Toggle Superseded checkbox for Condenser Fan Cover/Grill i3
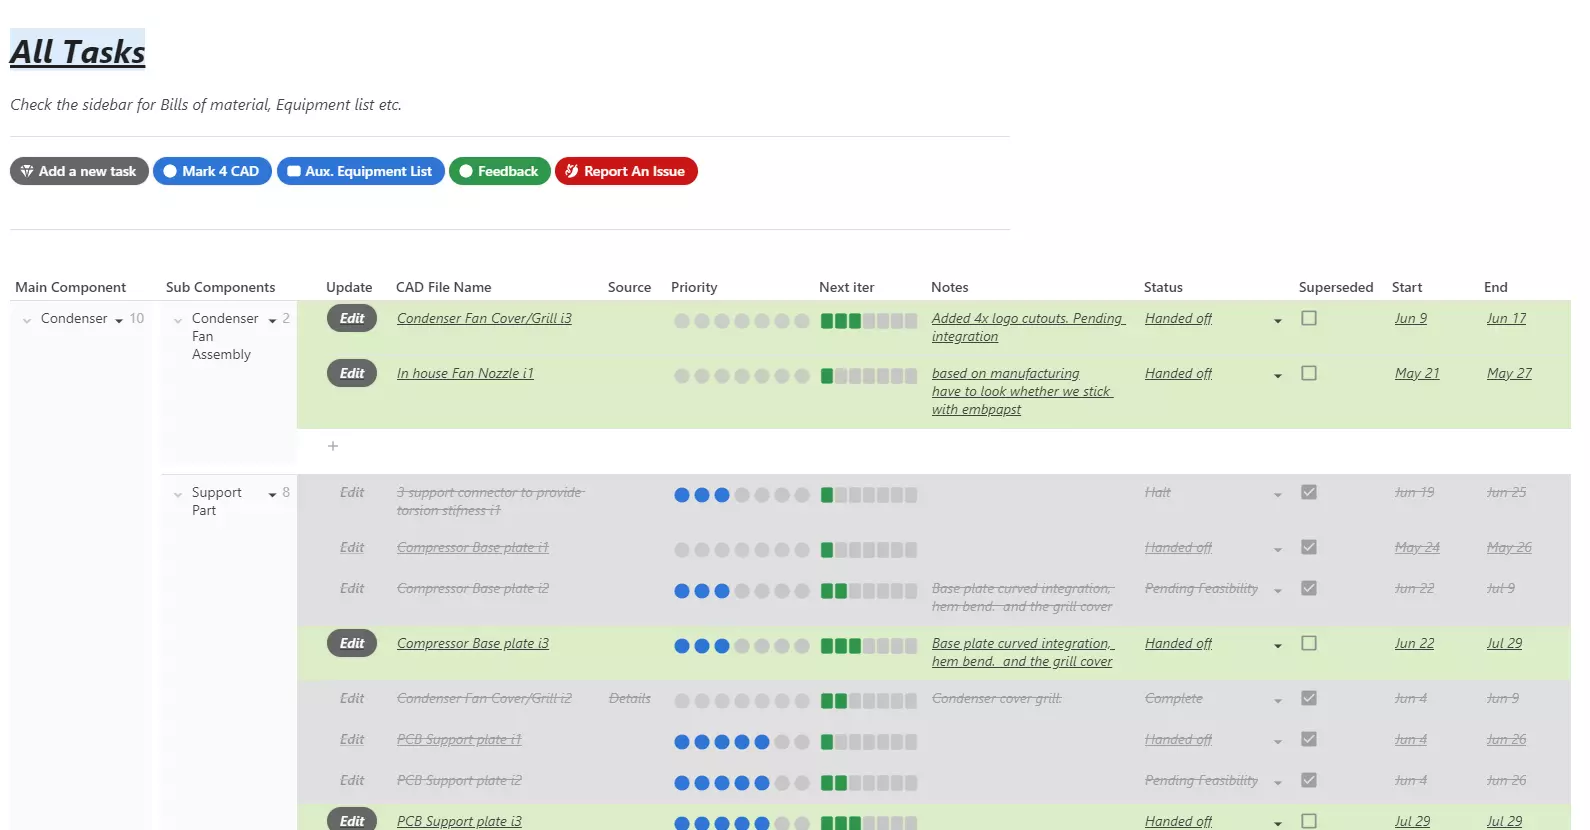Screen dimensions: 1590x830 [x=1308, y=318]
